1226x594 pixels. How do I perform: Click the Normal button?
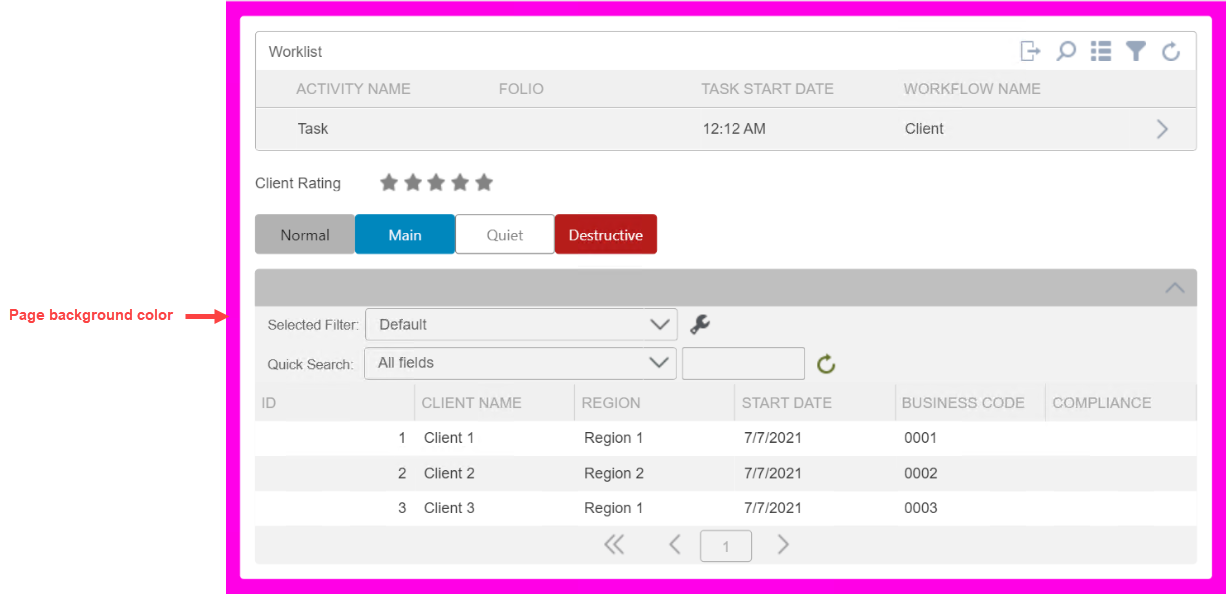coord(305,235)
